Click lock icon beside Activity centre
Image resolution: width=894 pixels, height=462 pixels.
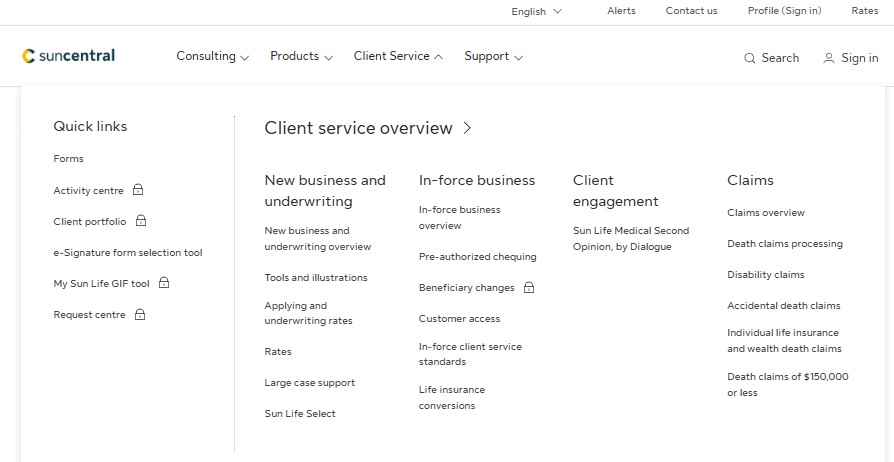138,190
